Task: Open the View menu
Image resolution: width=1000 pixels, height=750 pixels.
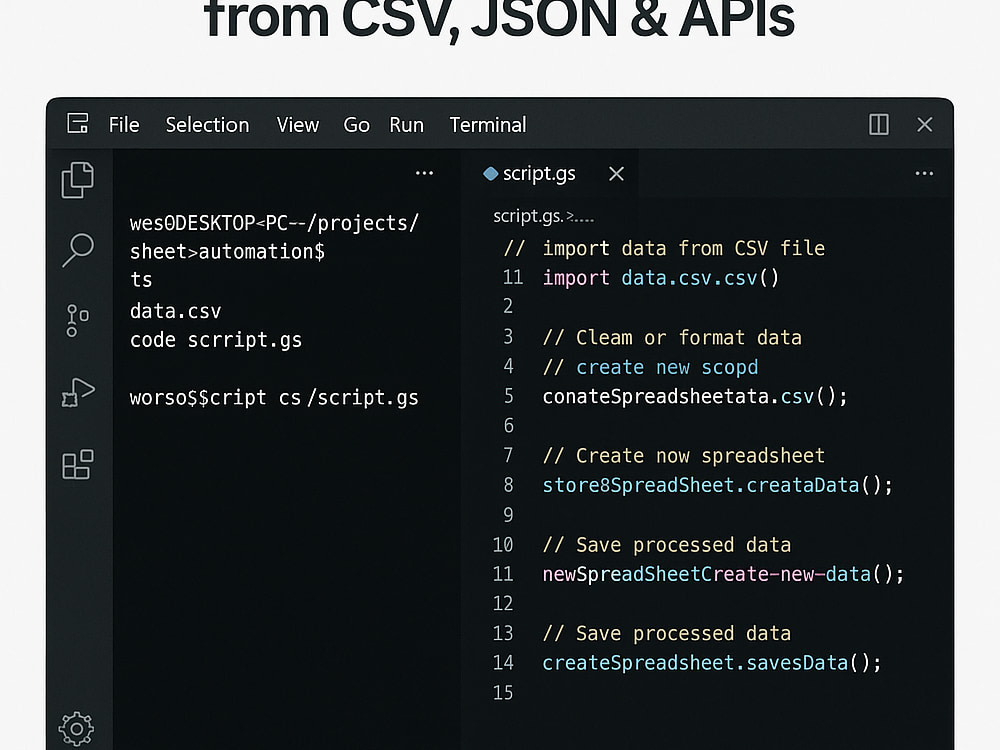Action: 298,124
